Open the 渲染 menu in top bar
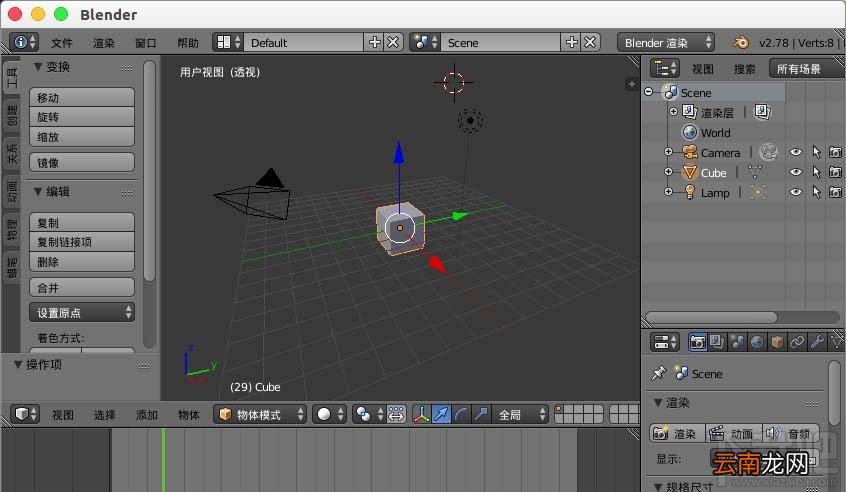 pyautogui.click(x=104, y=43)
